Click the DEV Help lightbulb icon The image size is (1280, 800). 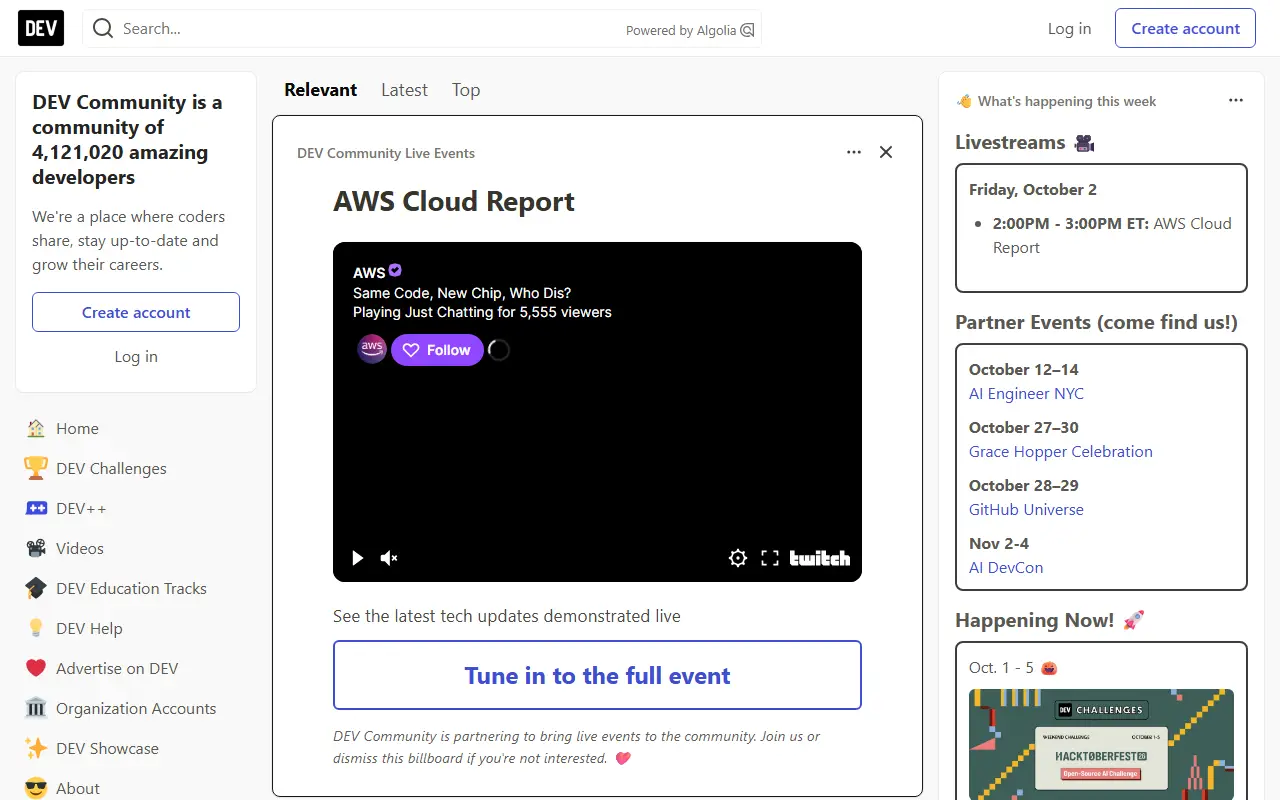36,628
